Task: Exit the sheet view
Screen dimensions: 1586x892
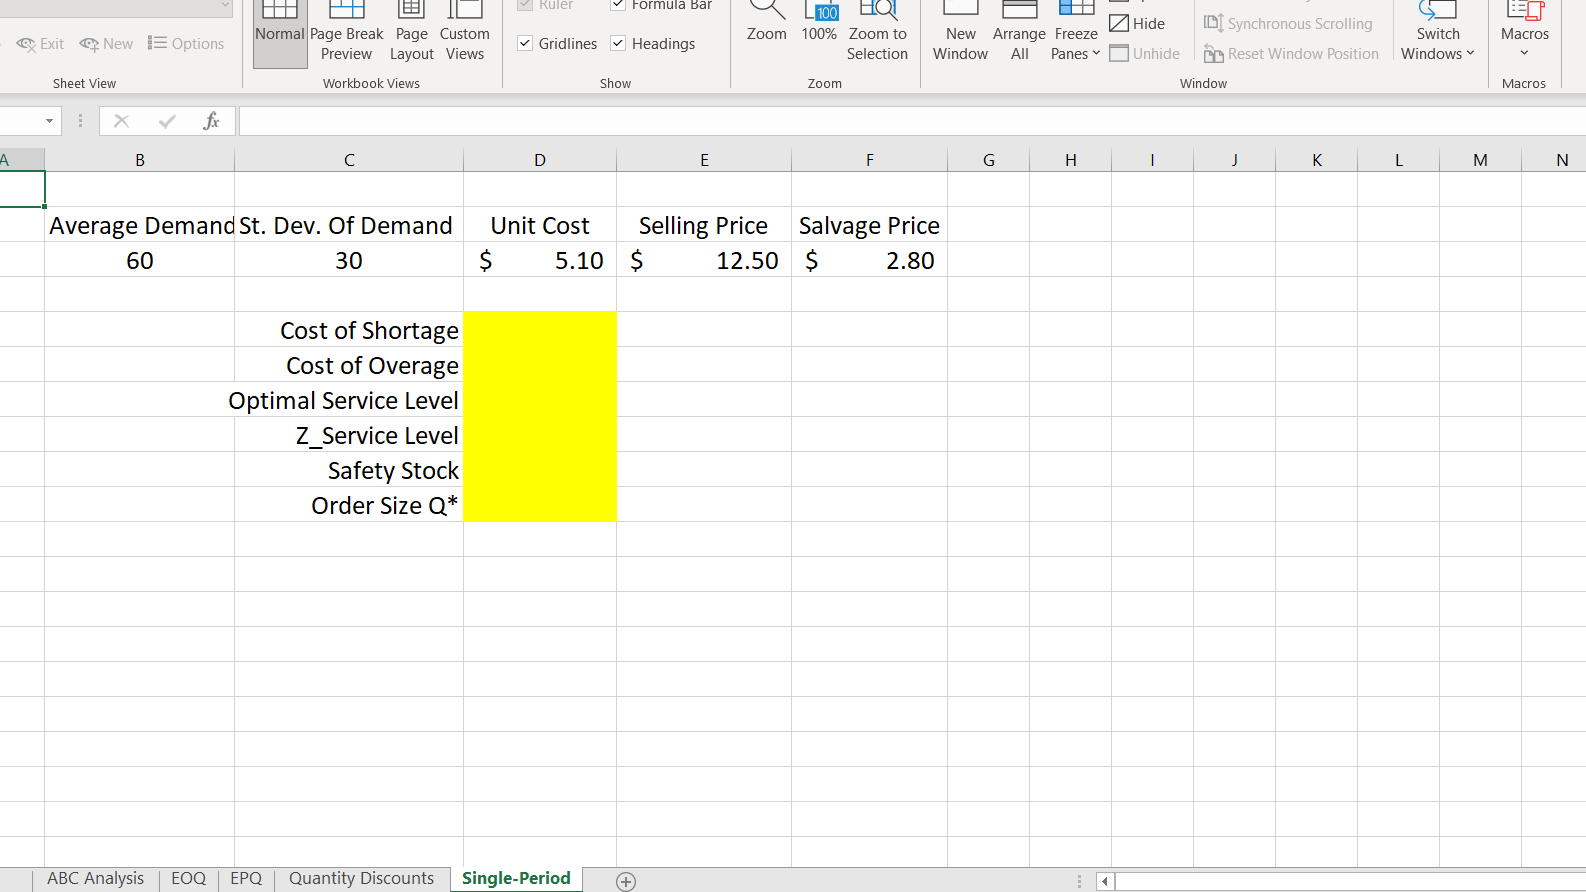Action: [40, 44]
